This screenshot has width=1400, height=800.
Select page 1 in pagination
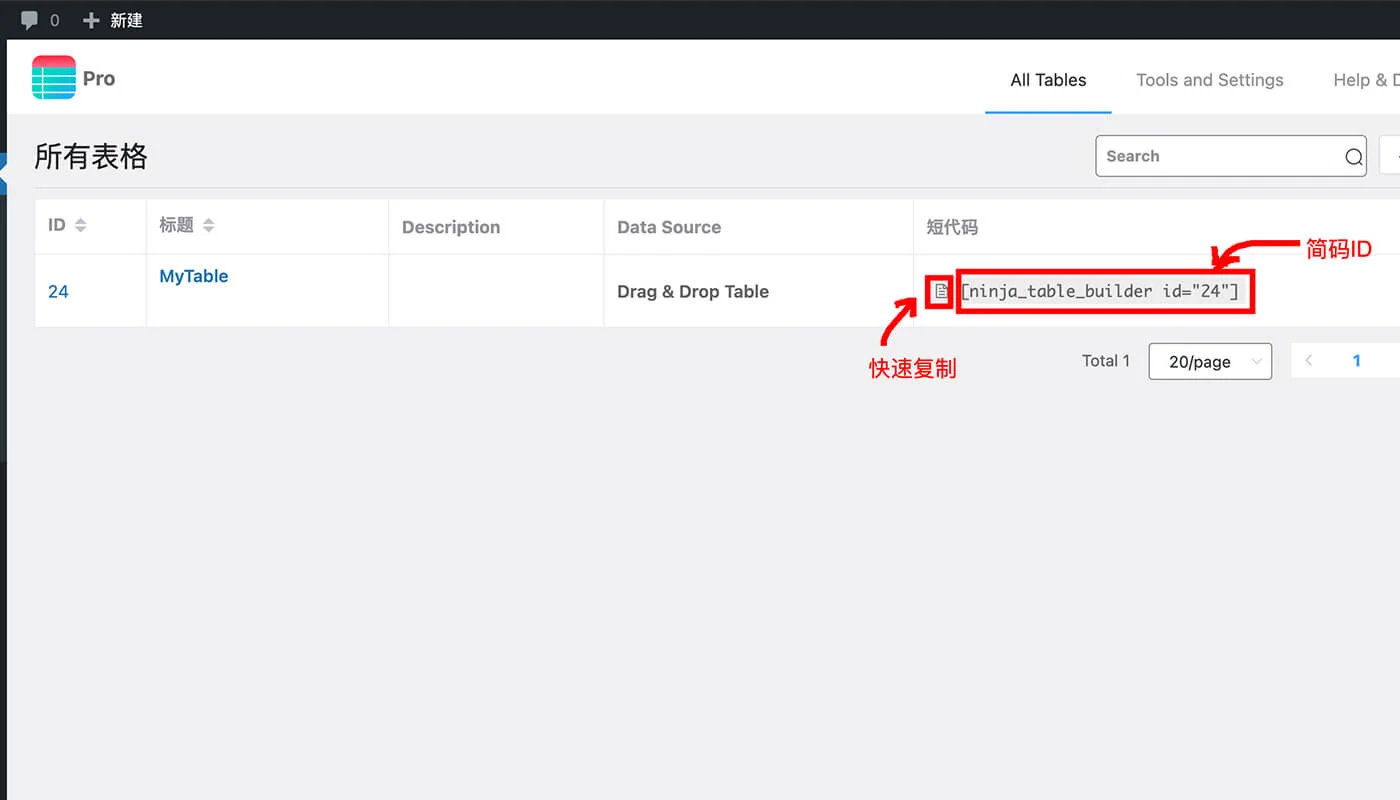(1356, 361)
